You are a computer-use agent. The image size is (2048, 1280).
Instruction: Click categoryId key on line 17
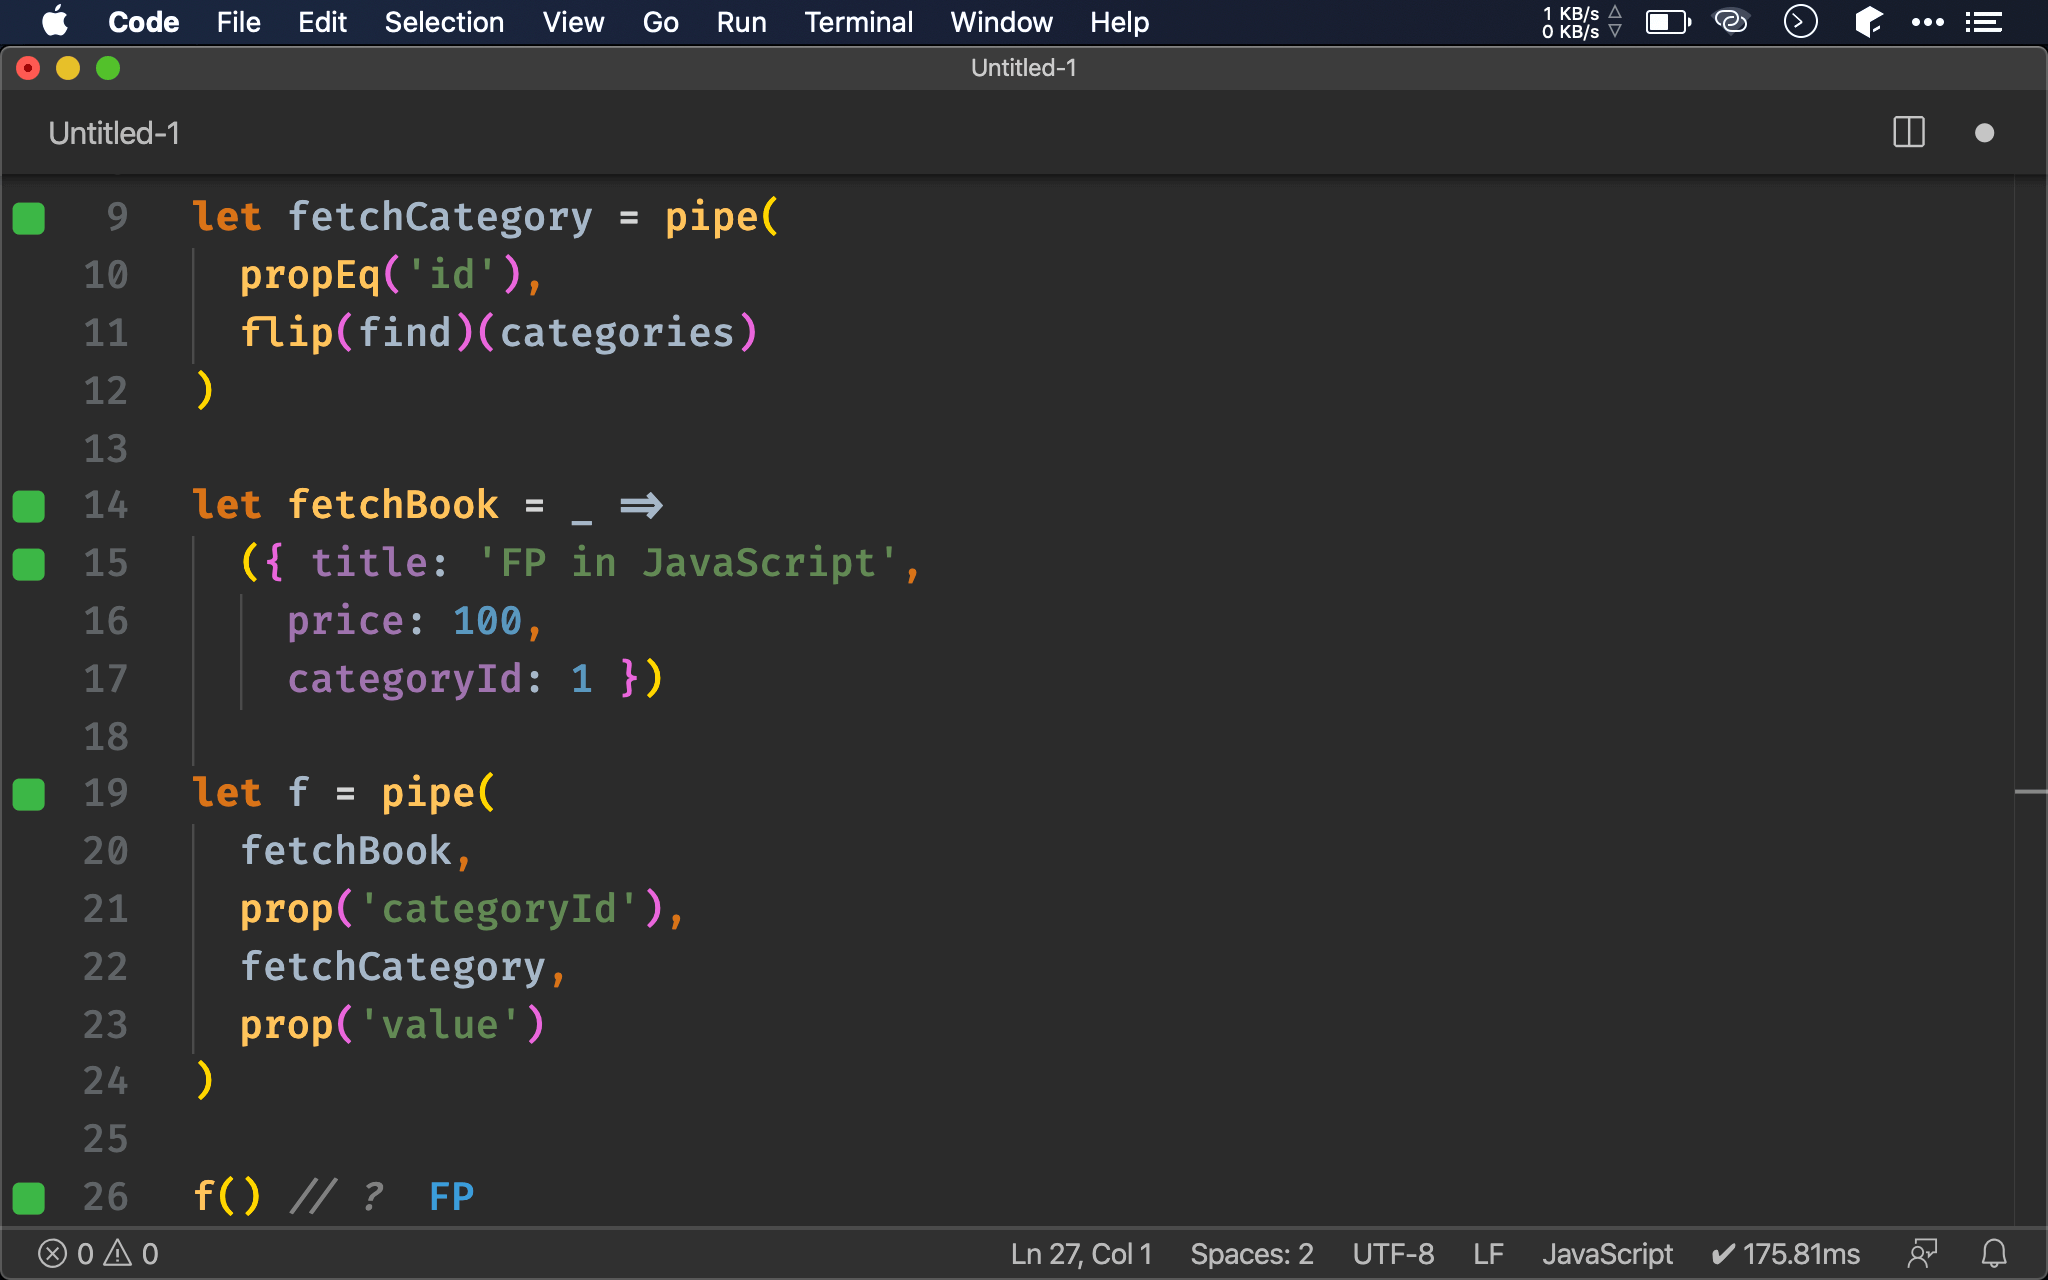pos(405,679)
